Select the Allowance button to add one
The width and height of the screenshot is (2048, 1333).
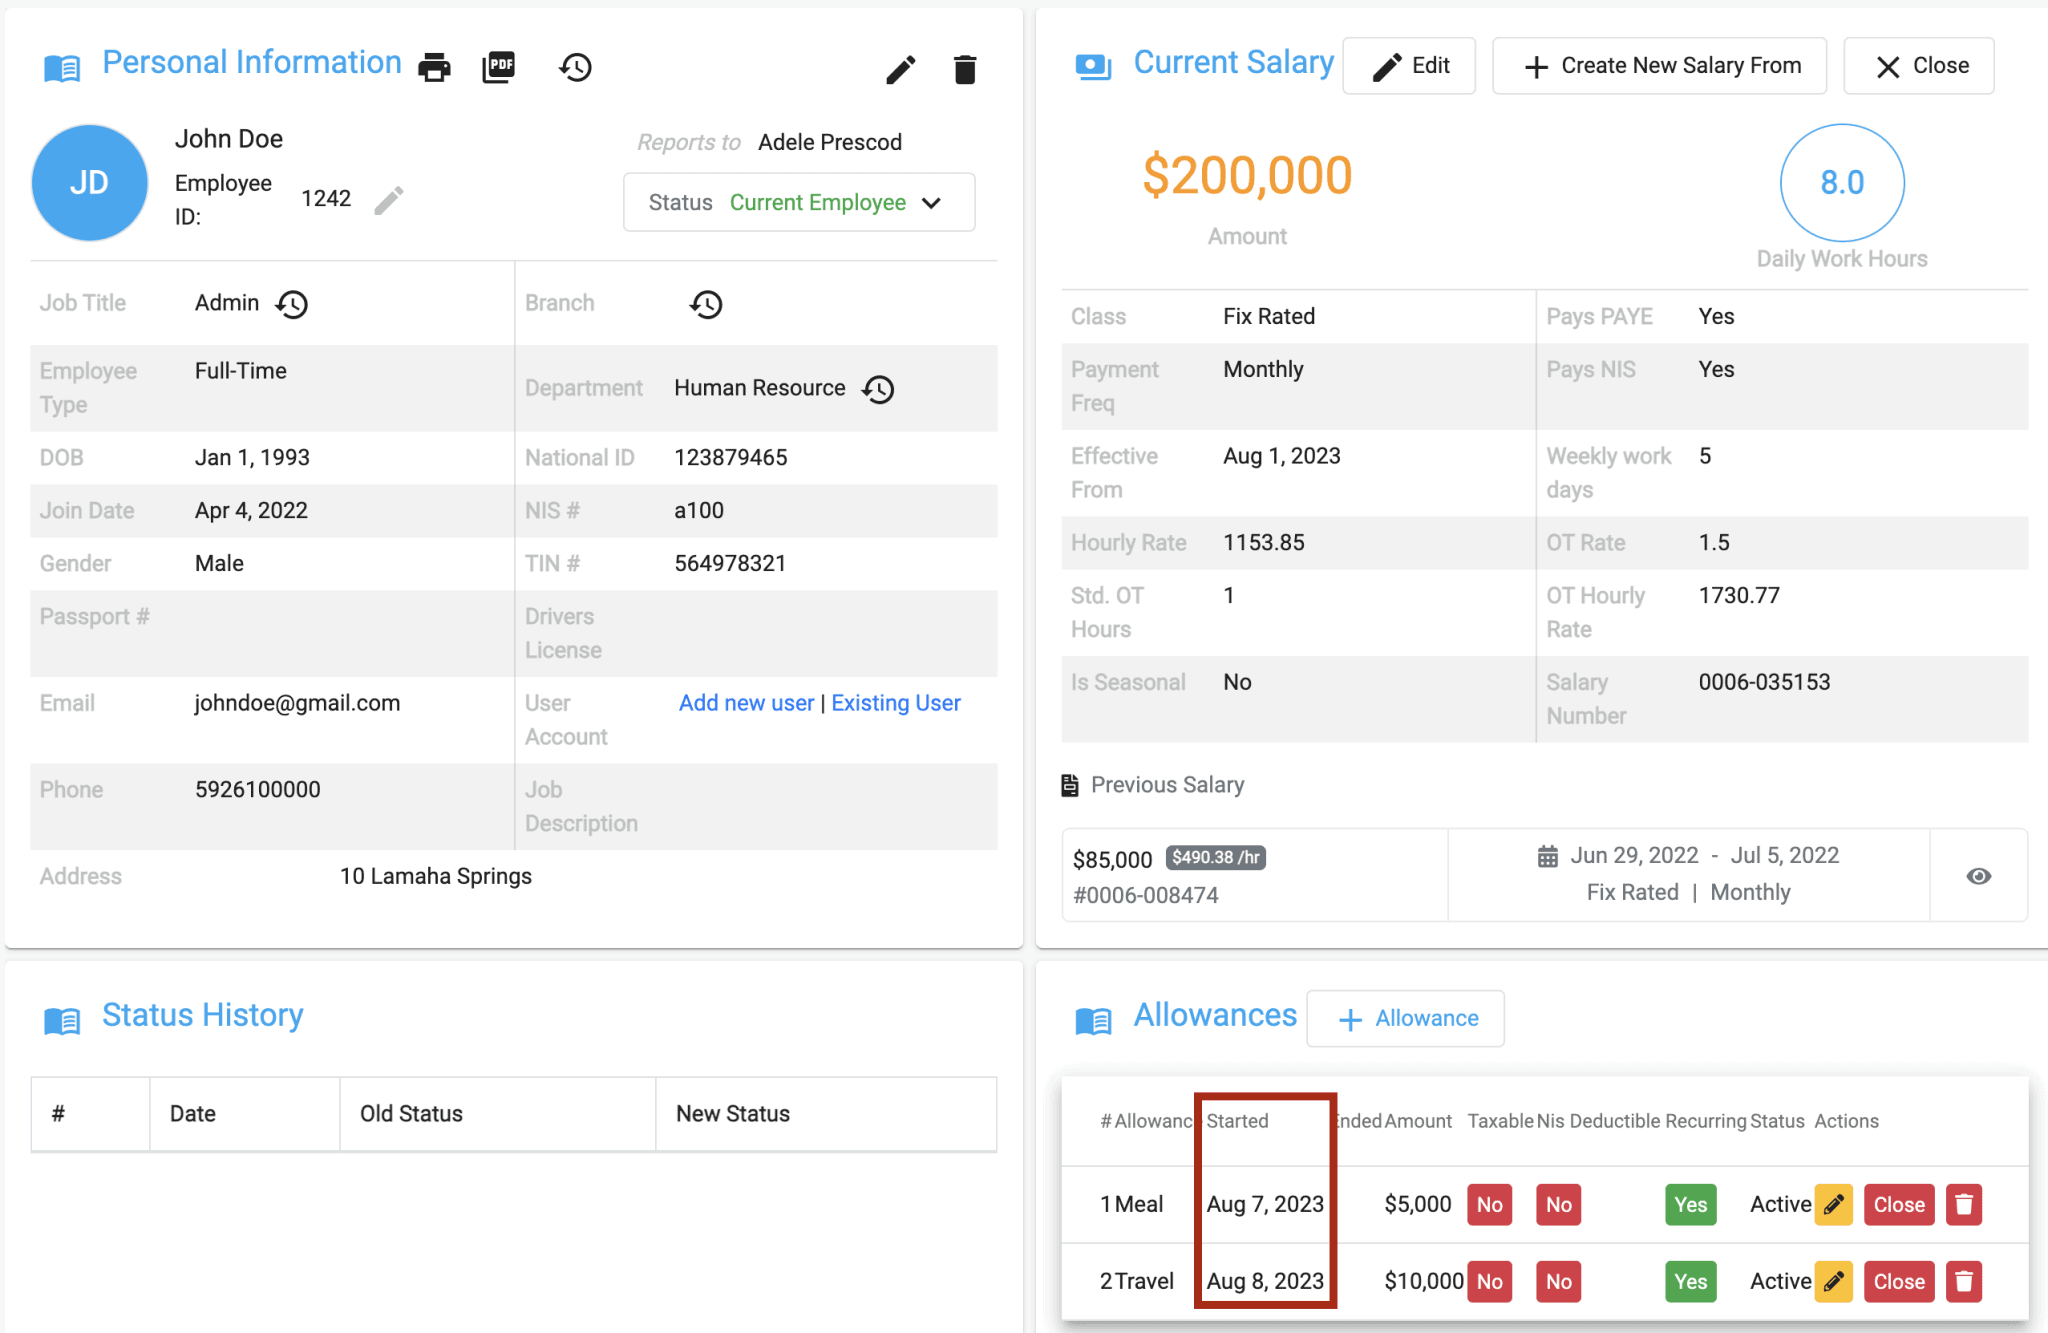pos(1405,1018)
